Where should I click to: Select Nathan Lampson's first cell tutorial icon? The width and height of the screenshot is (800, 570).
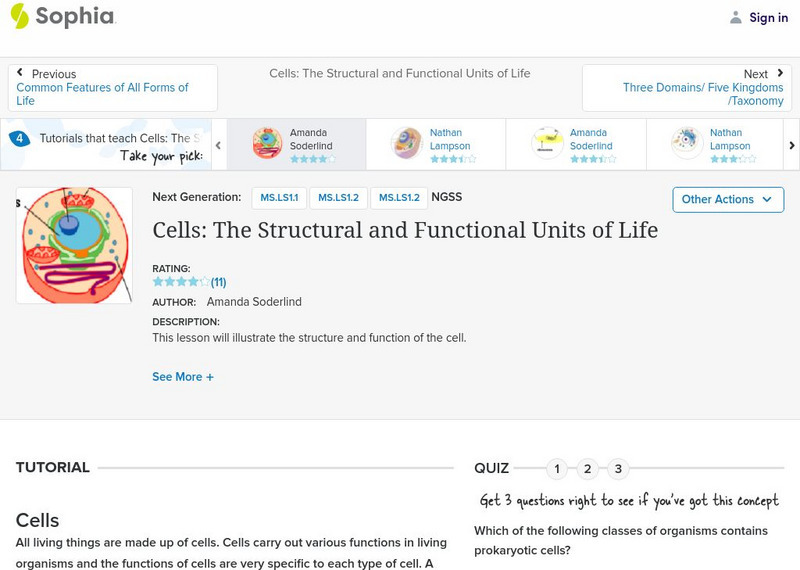(407, 144)
